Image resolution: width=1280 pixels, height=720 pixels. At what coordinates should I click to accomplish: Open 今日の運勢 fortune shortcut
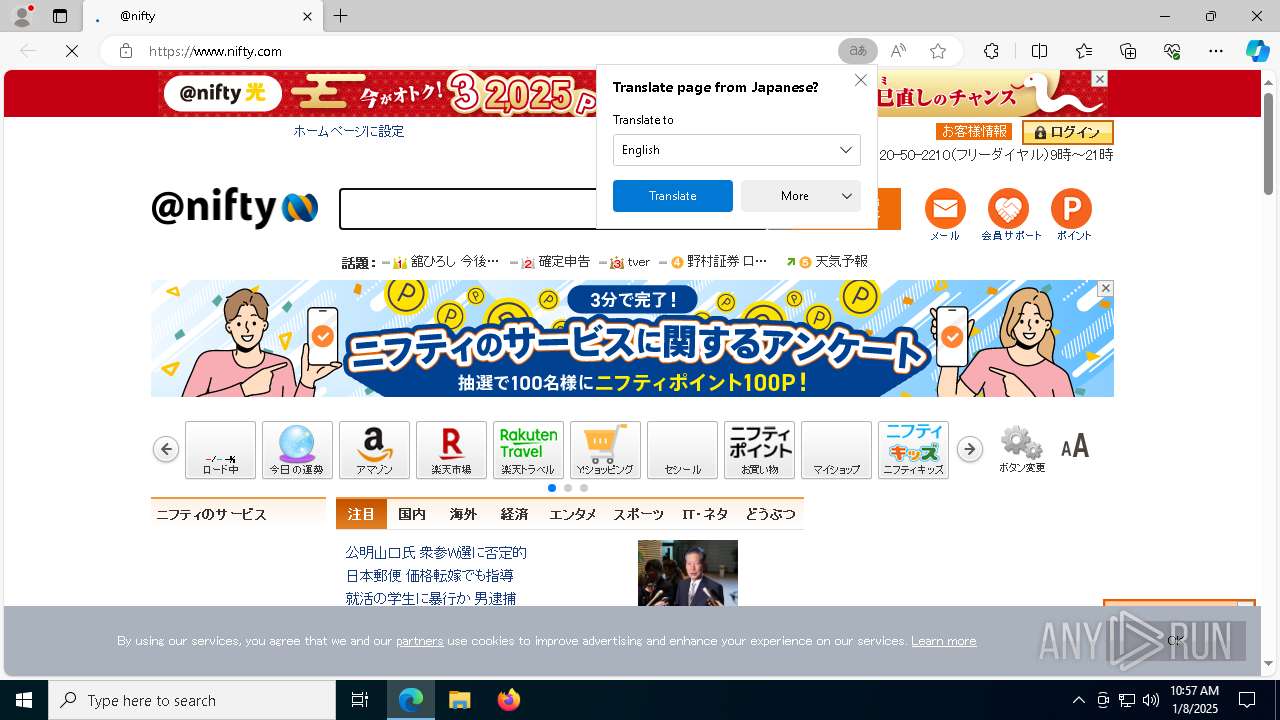297,450
